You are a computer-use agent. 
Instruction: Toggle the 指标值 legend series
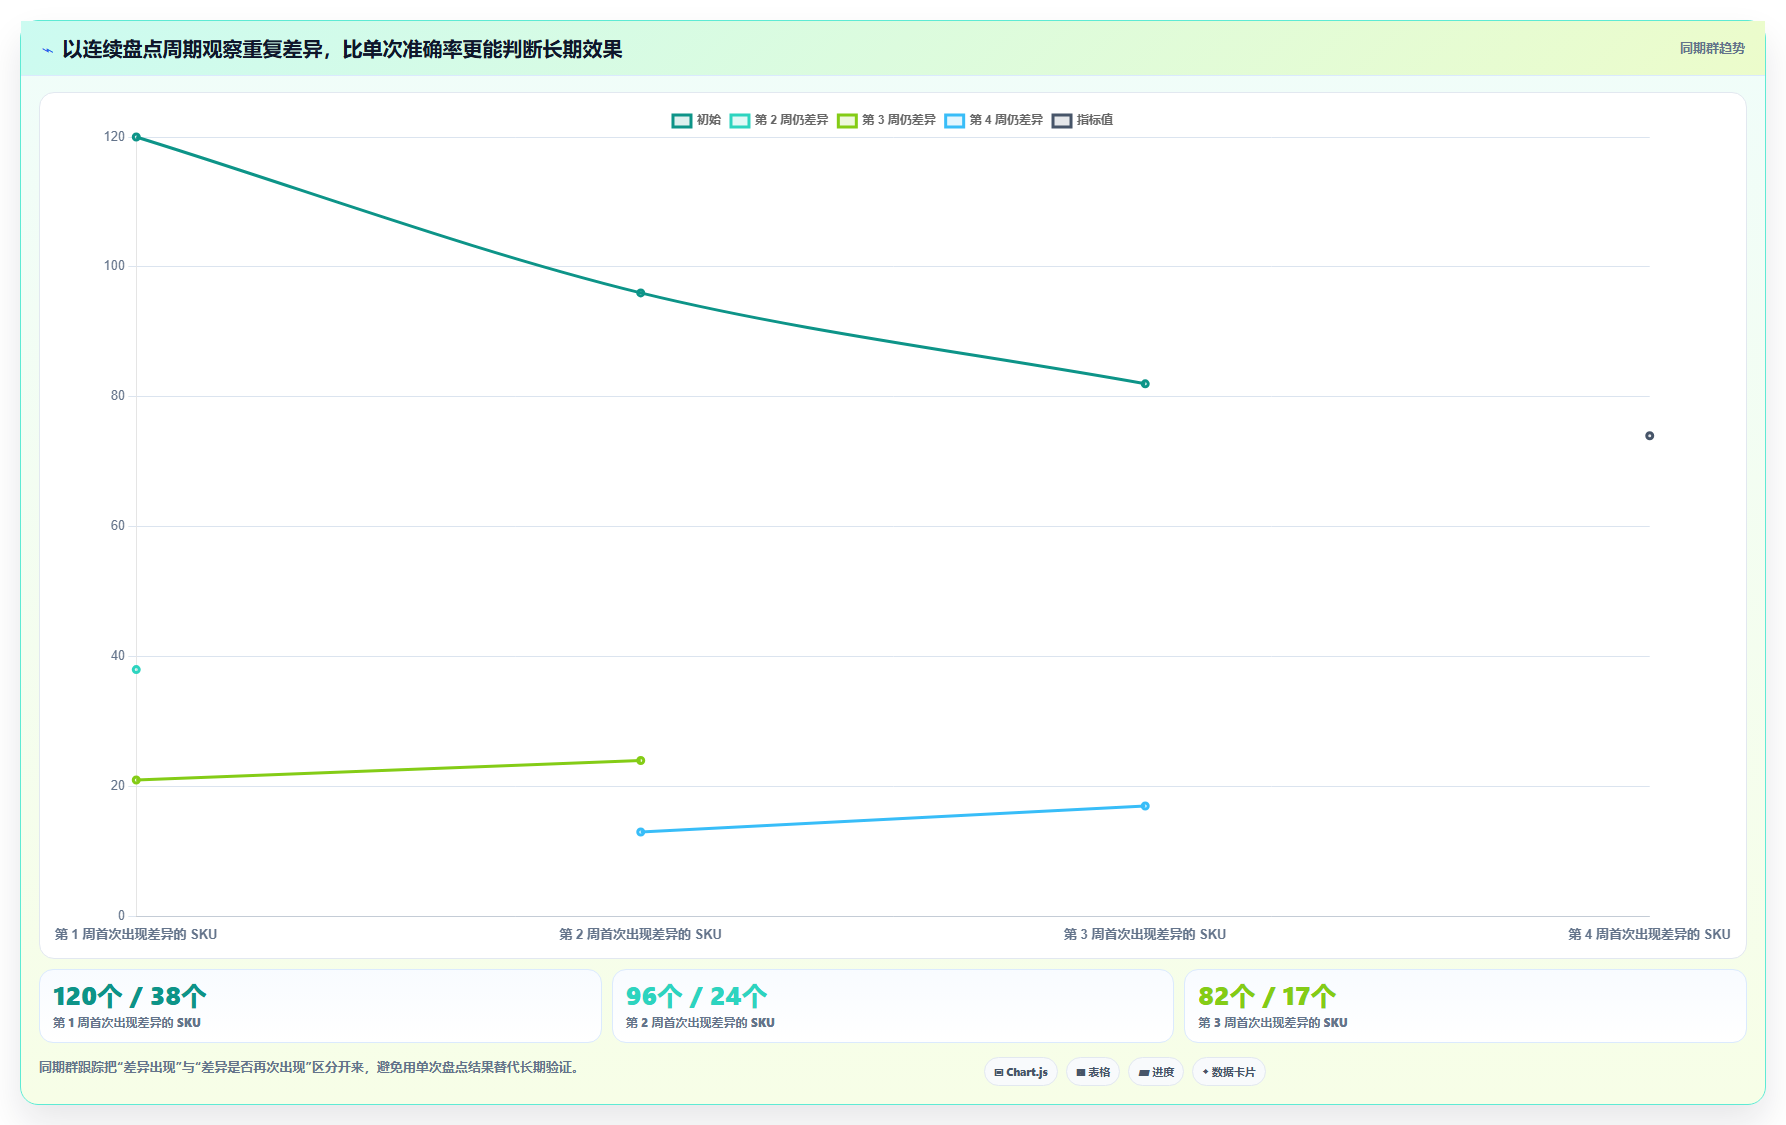pos(1082,120)
